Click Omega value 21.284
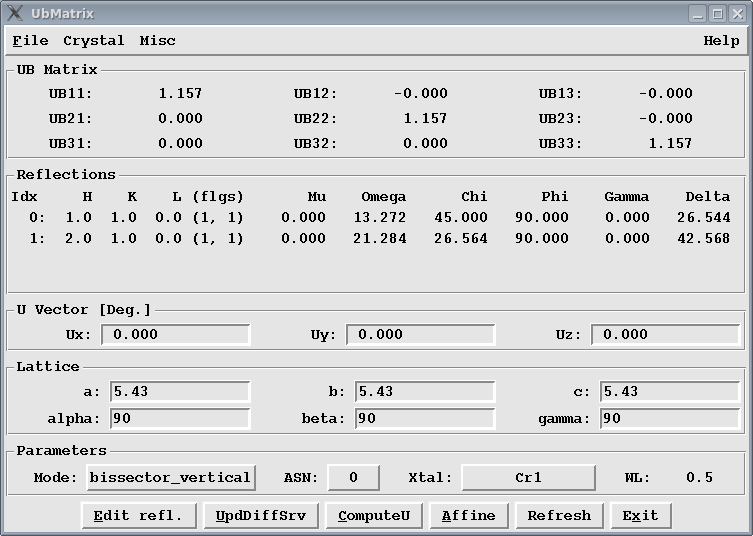 tap(380, 239)
